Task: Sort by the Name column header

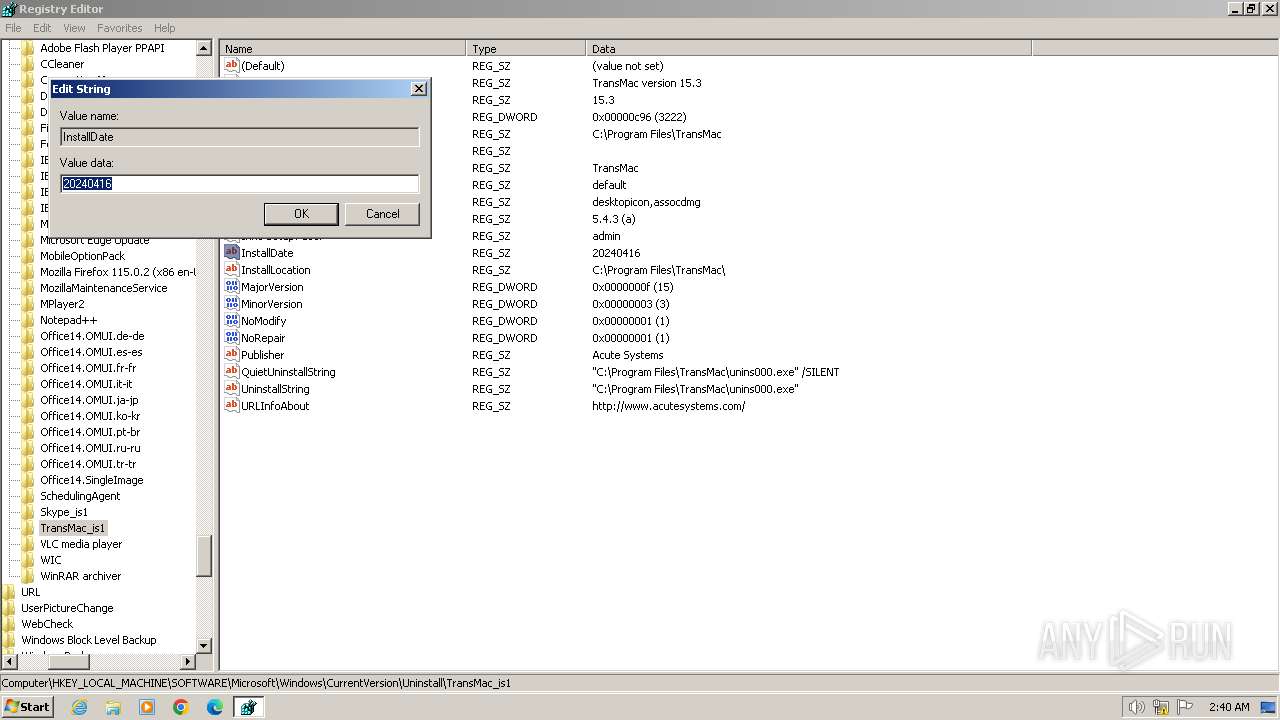Action: 343,48
